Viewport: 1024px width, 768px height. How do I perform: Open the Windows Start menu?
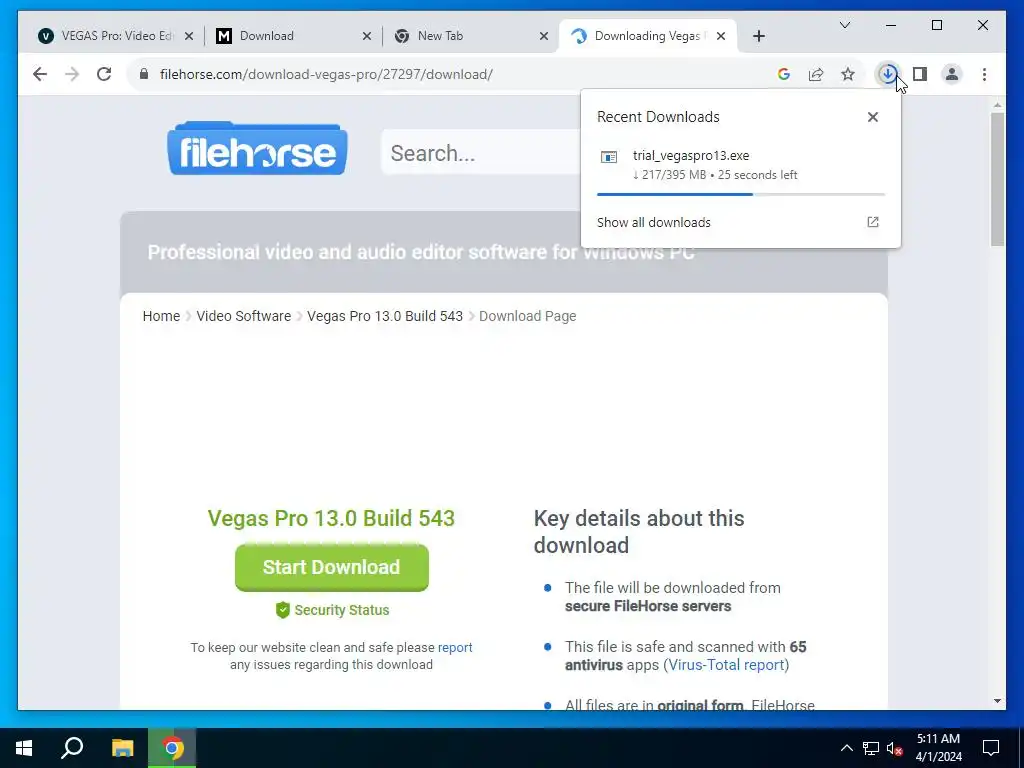pos(24,748)
